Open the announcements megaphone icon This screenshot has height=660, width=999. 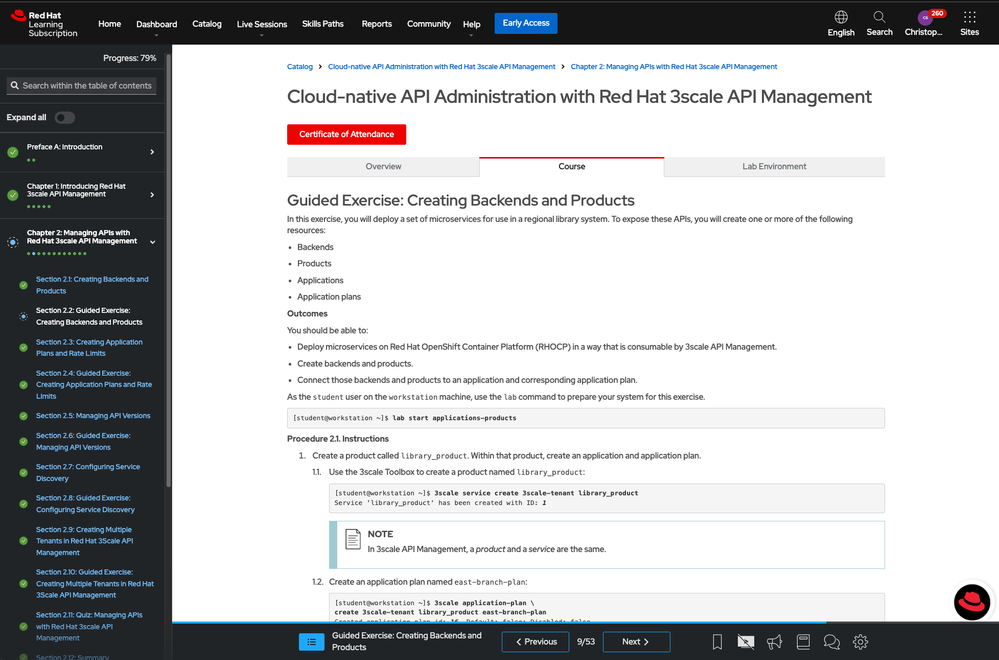774,642
